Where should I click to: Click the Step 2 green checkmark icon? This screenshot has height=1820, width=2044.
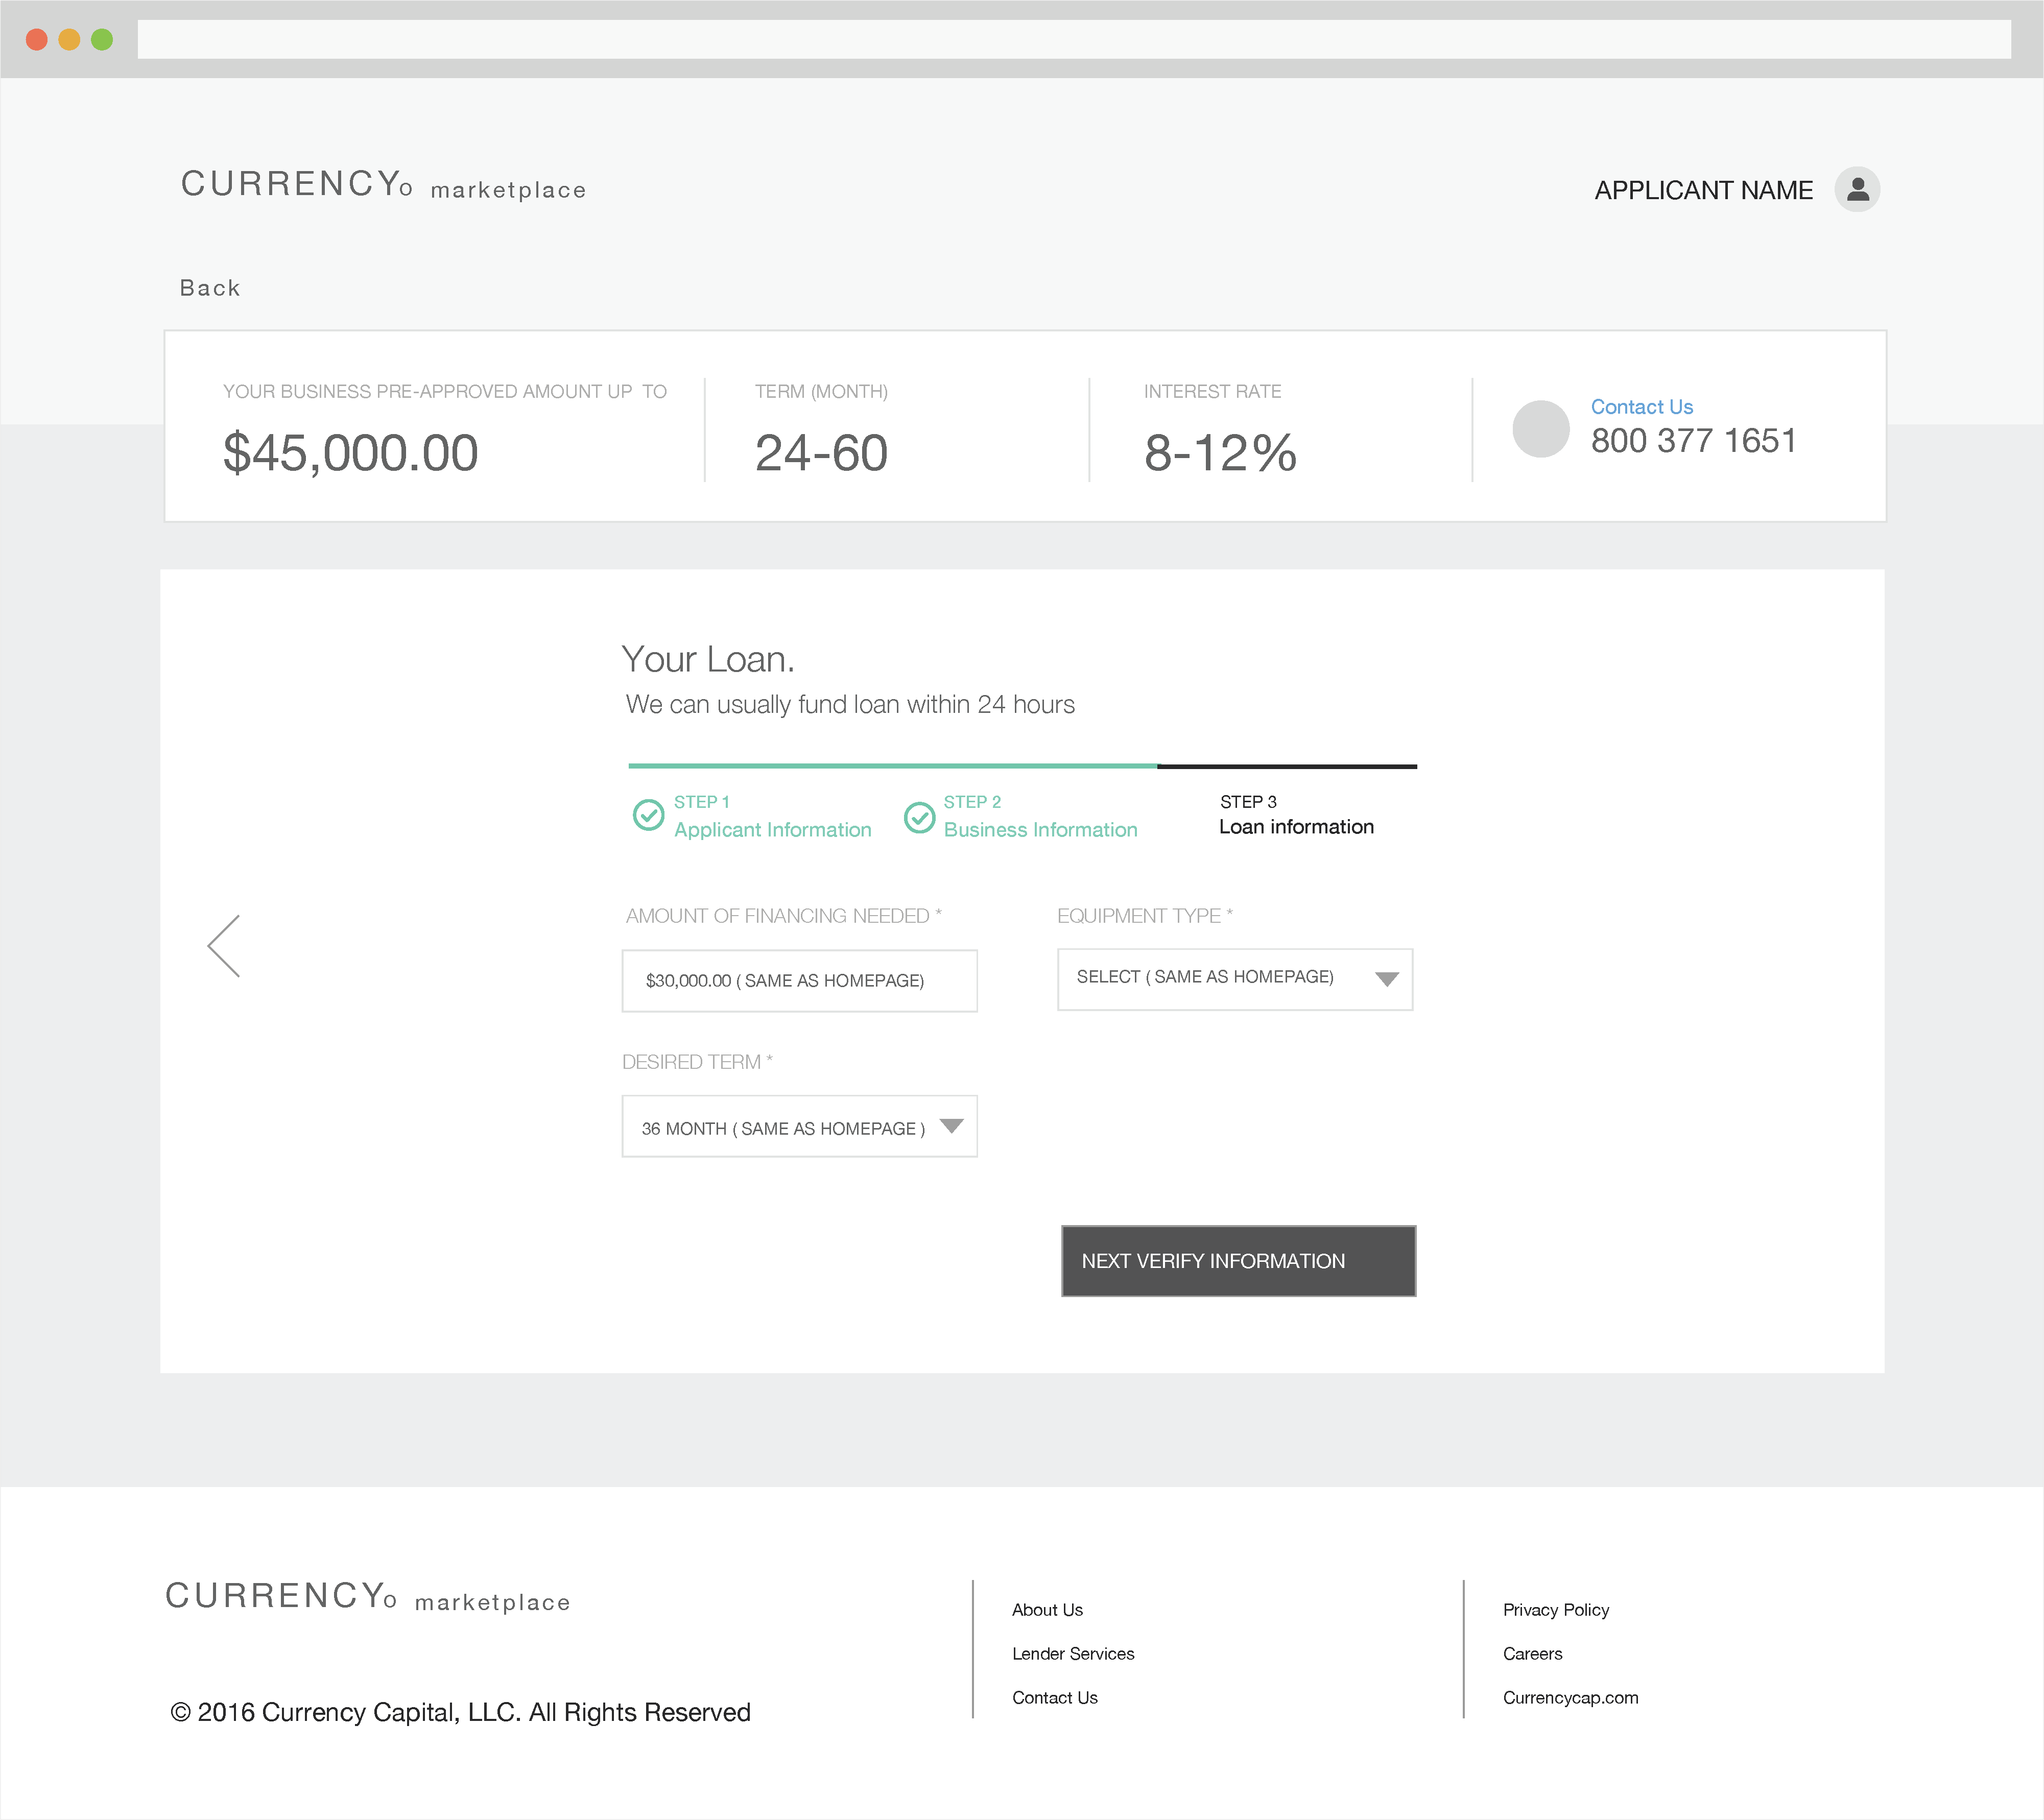click(920, 816)
